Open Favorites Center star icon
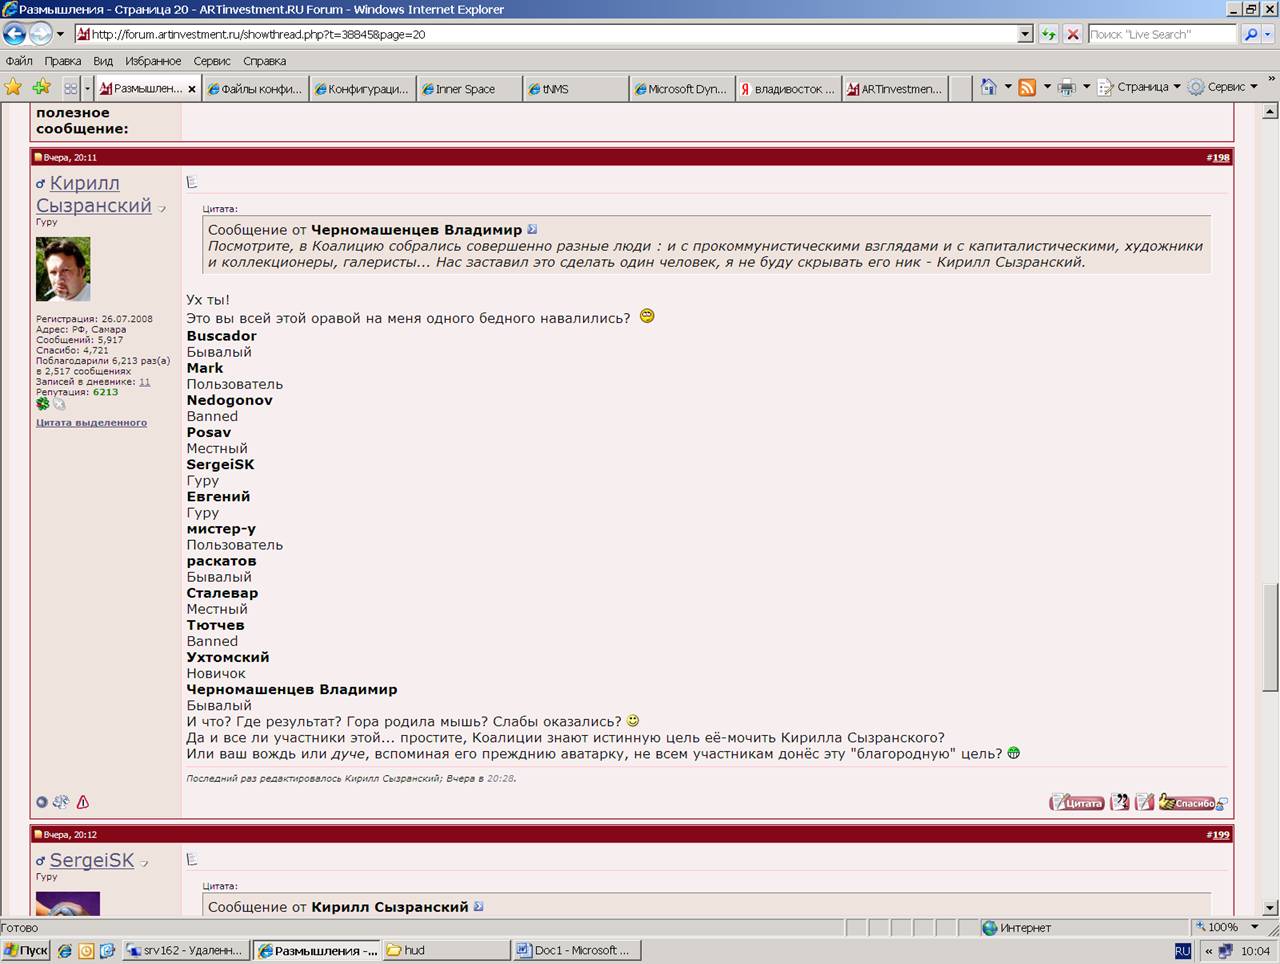Viewport: 1280px width, 964px height. coord(13,88)
